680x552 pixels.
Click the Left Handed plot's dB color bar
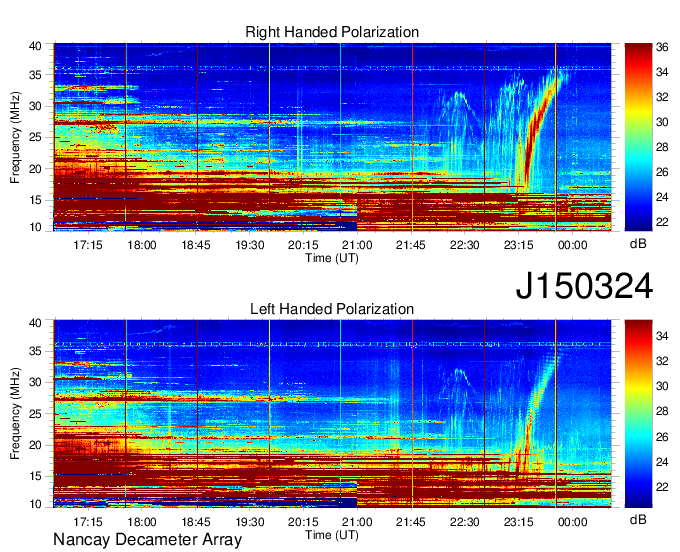(638, 414)
